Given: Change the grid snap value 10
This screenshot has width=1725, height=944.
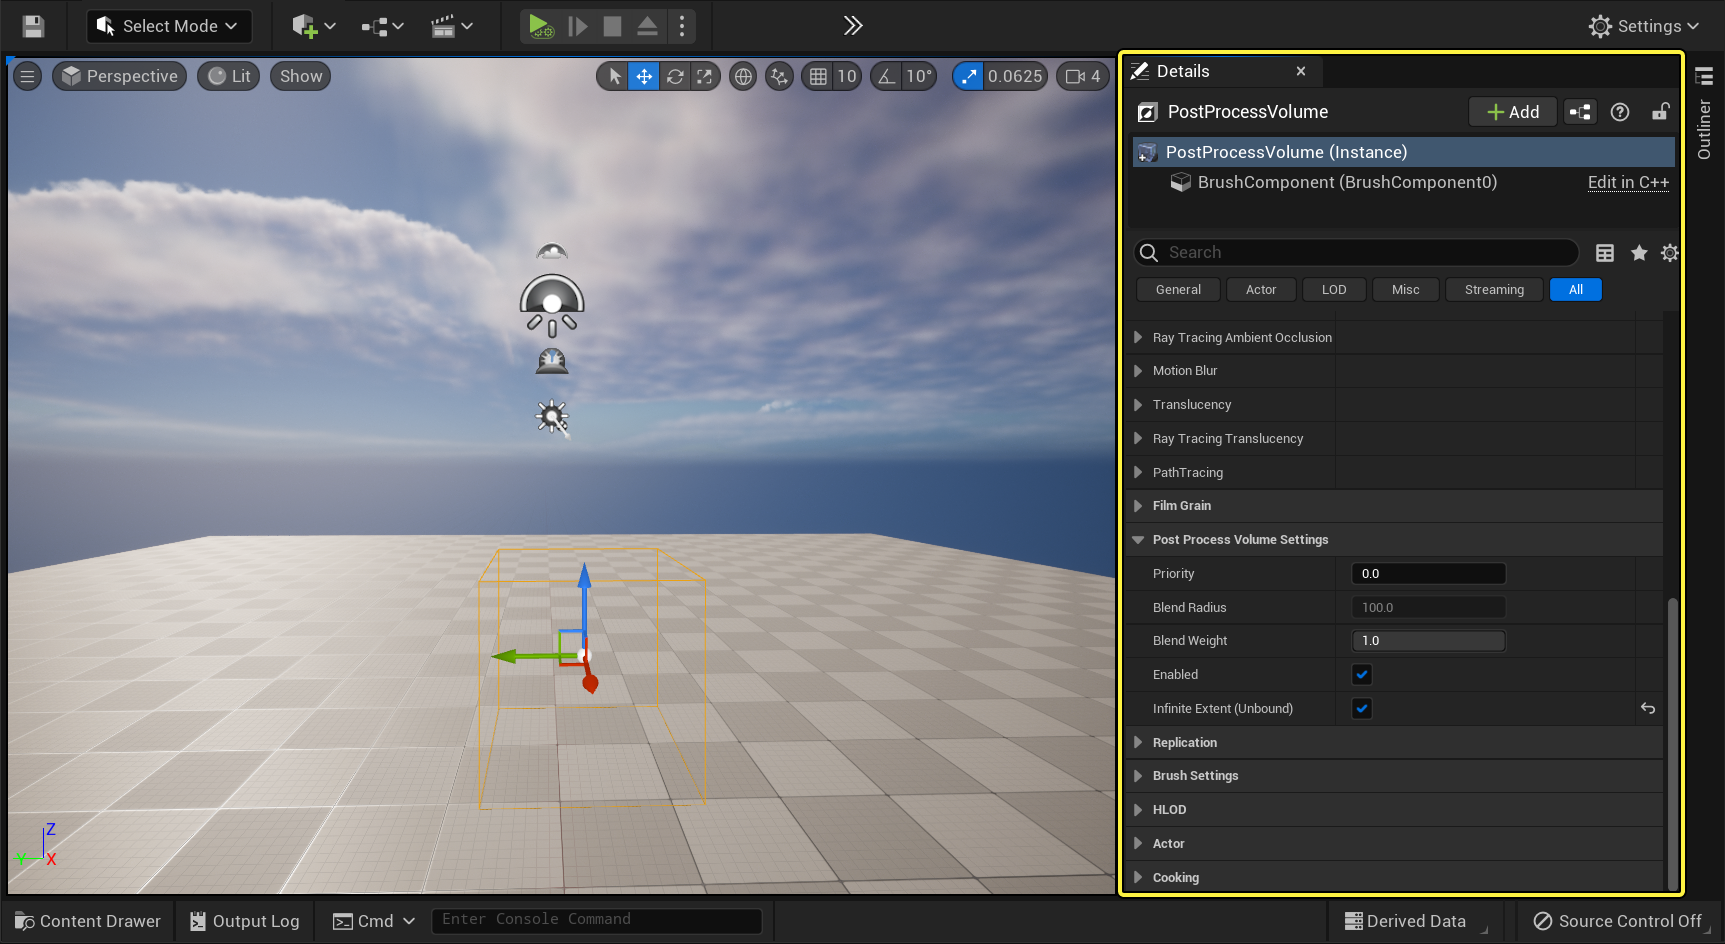Looking at the screenshot, I should [x=847, y=76].
